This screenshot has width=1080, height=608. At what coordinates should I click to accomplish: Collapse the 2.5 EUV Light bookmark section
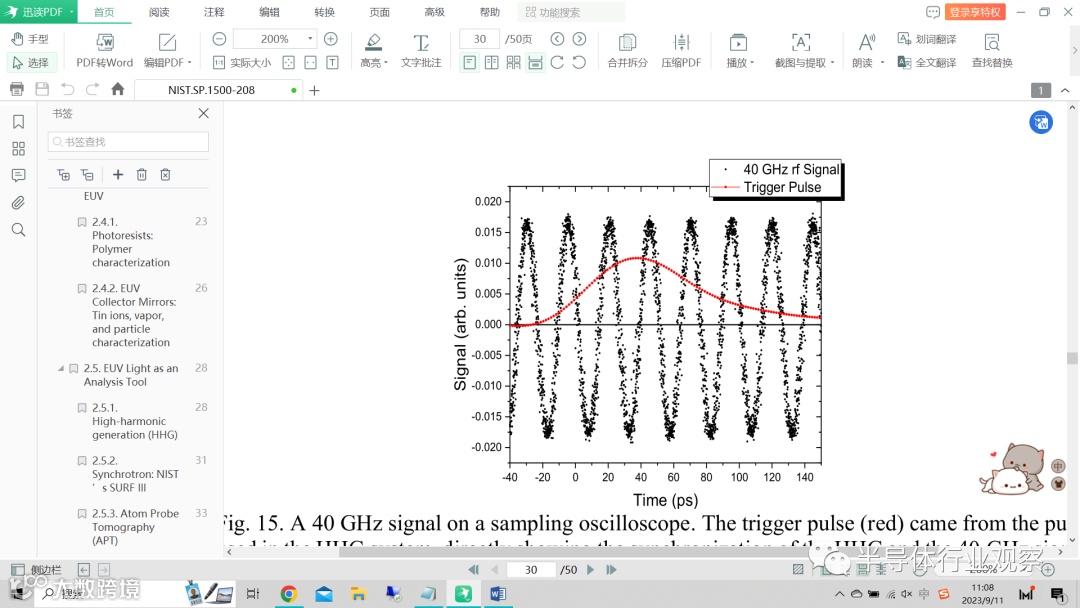[x=61, y=368]
